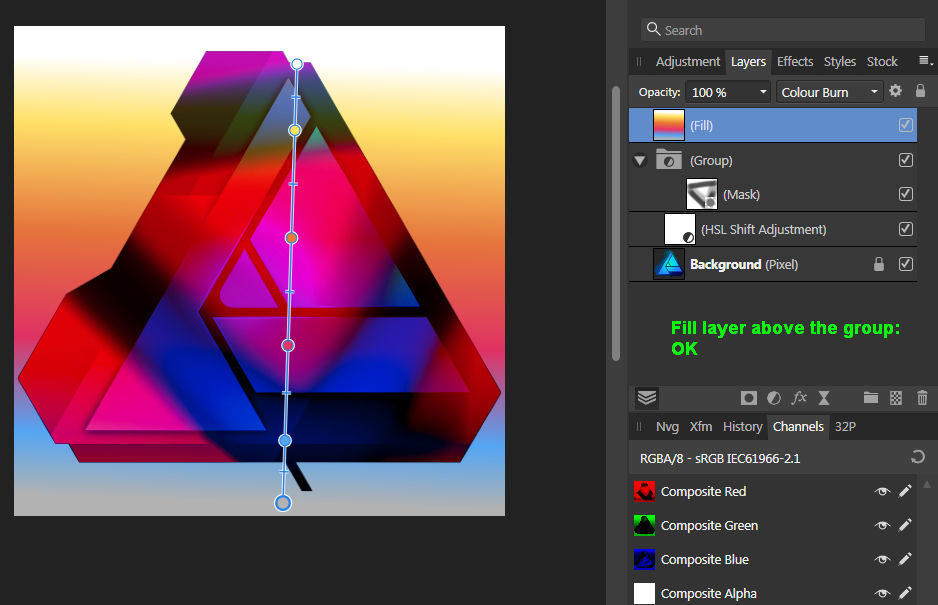Delete the layer with the trash icon
The image size is (938, 605).
point(922,397)
